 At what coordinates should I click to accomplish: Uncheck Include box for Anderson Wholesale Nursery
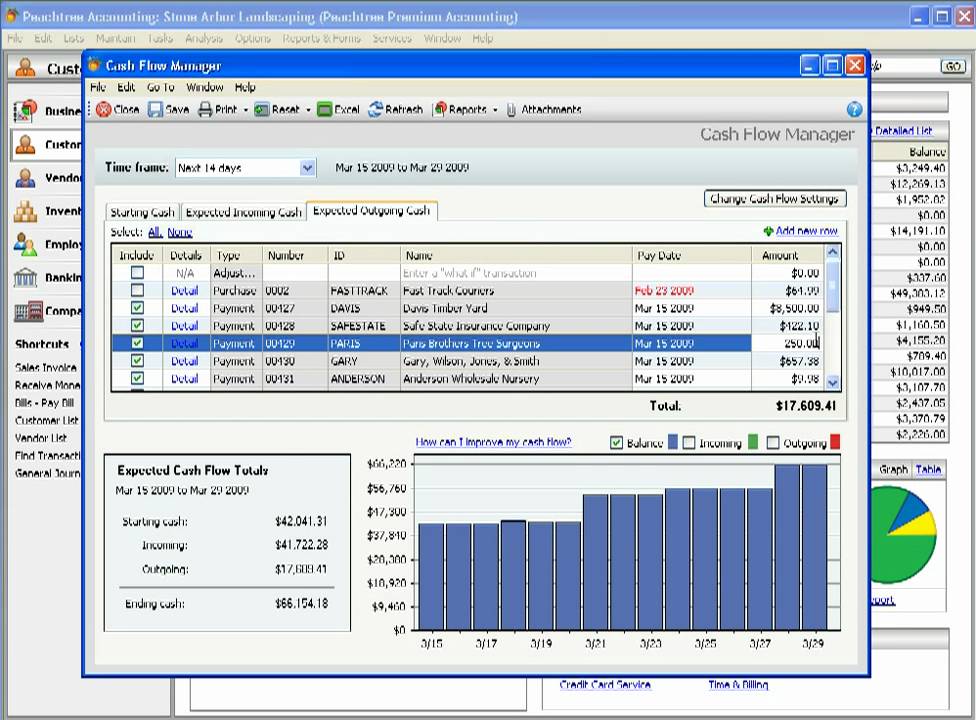click(137, 378)
